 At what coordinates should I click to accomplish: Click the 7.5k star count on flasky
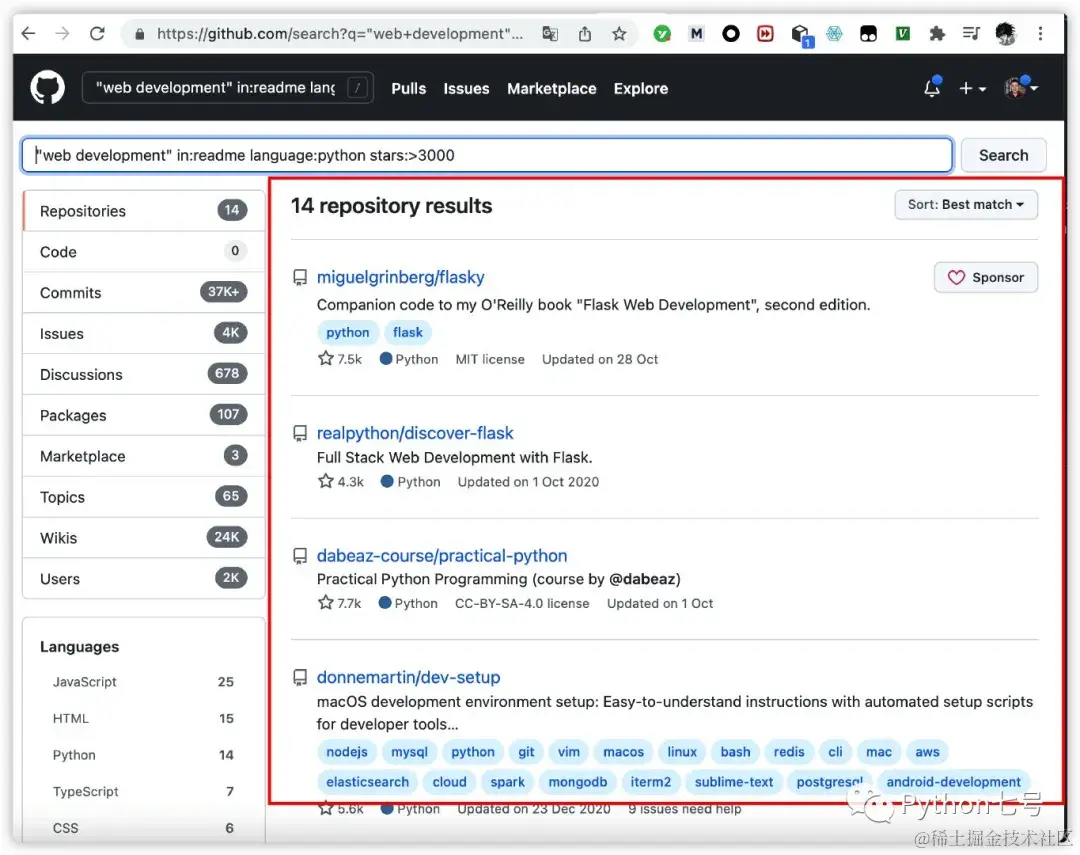click(340, 359)
